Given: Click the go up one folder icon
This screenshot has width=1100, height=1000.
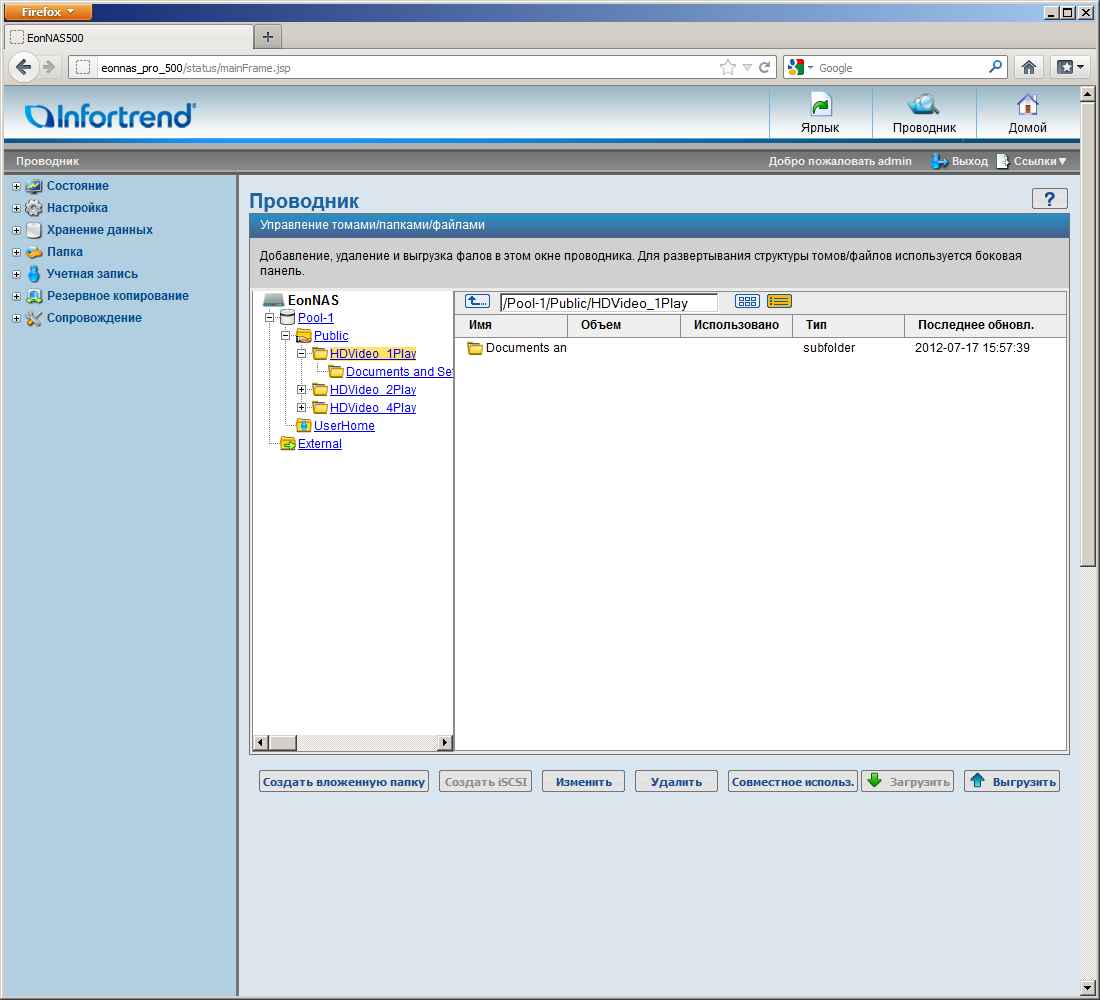Looking at the screenshot, I should pyautogui.click(x=477, y=302).
